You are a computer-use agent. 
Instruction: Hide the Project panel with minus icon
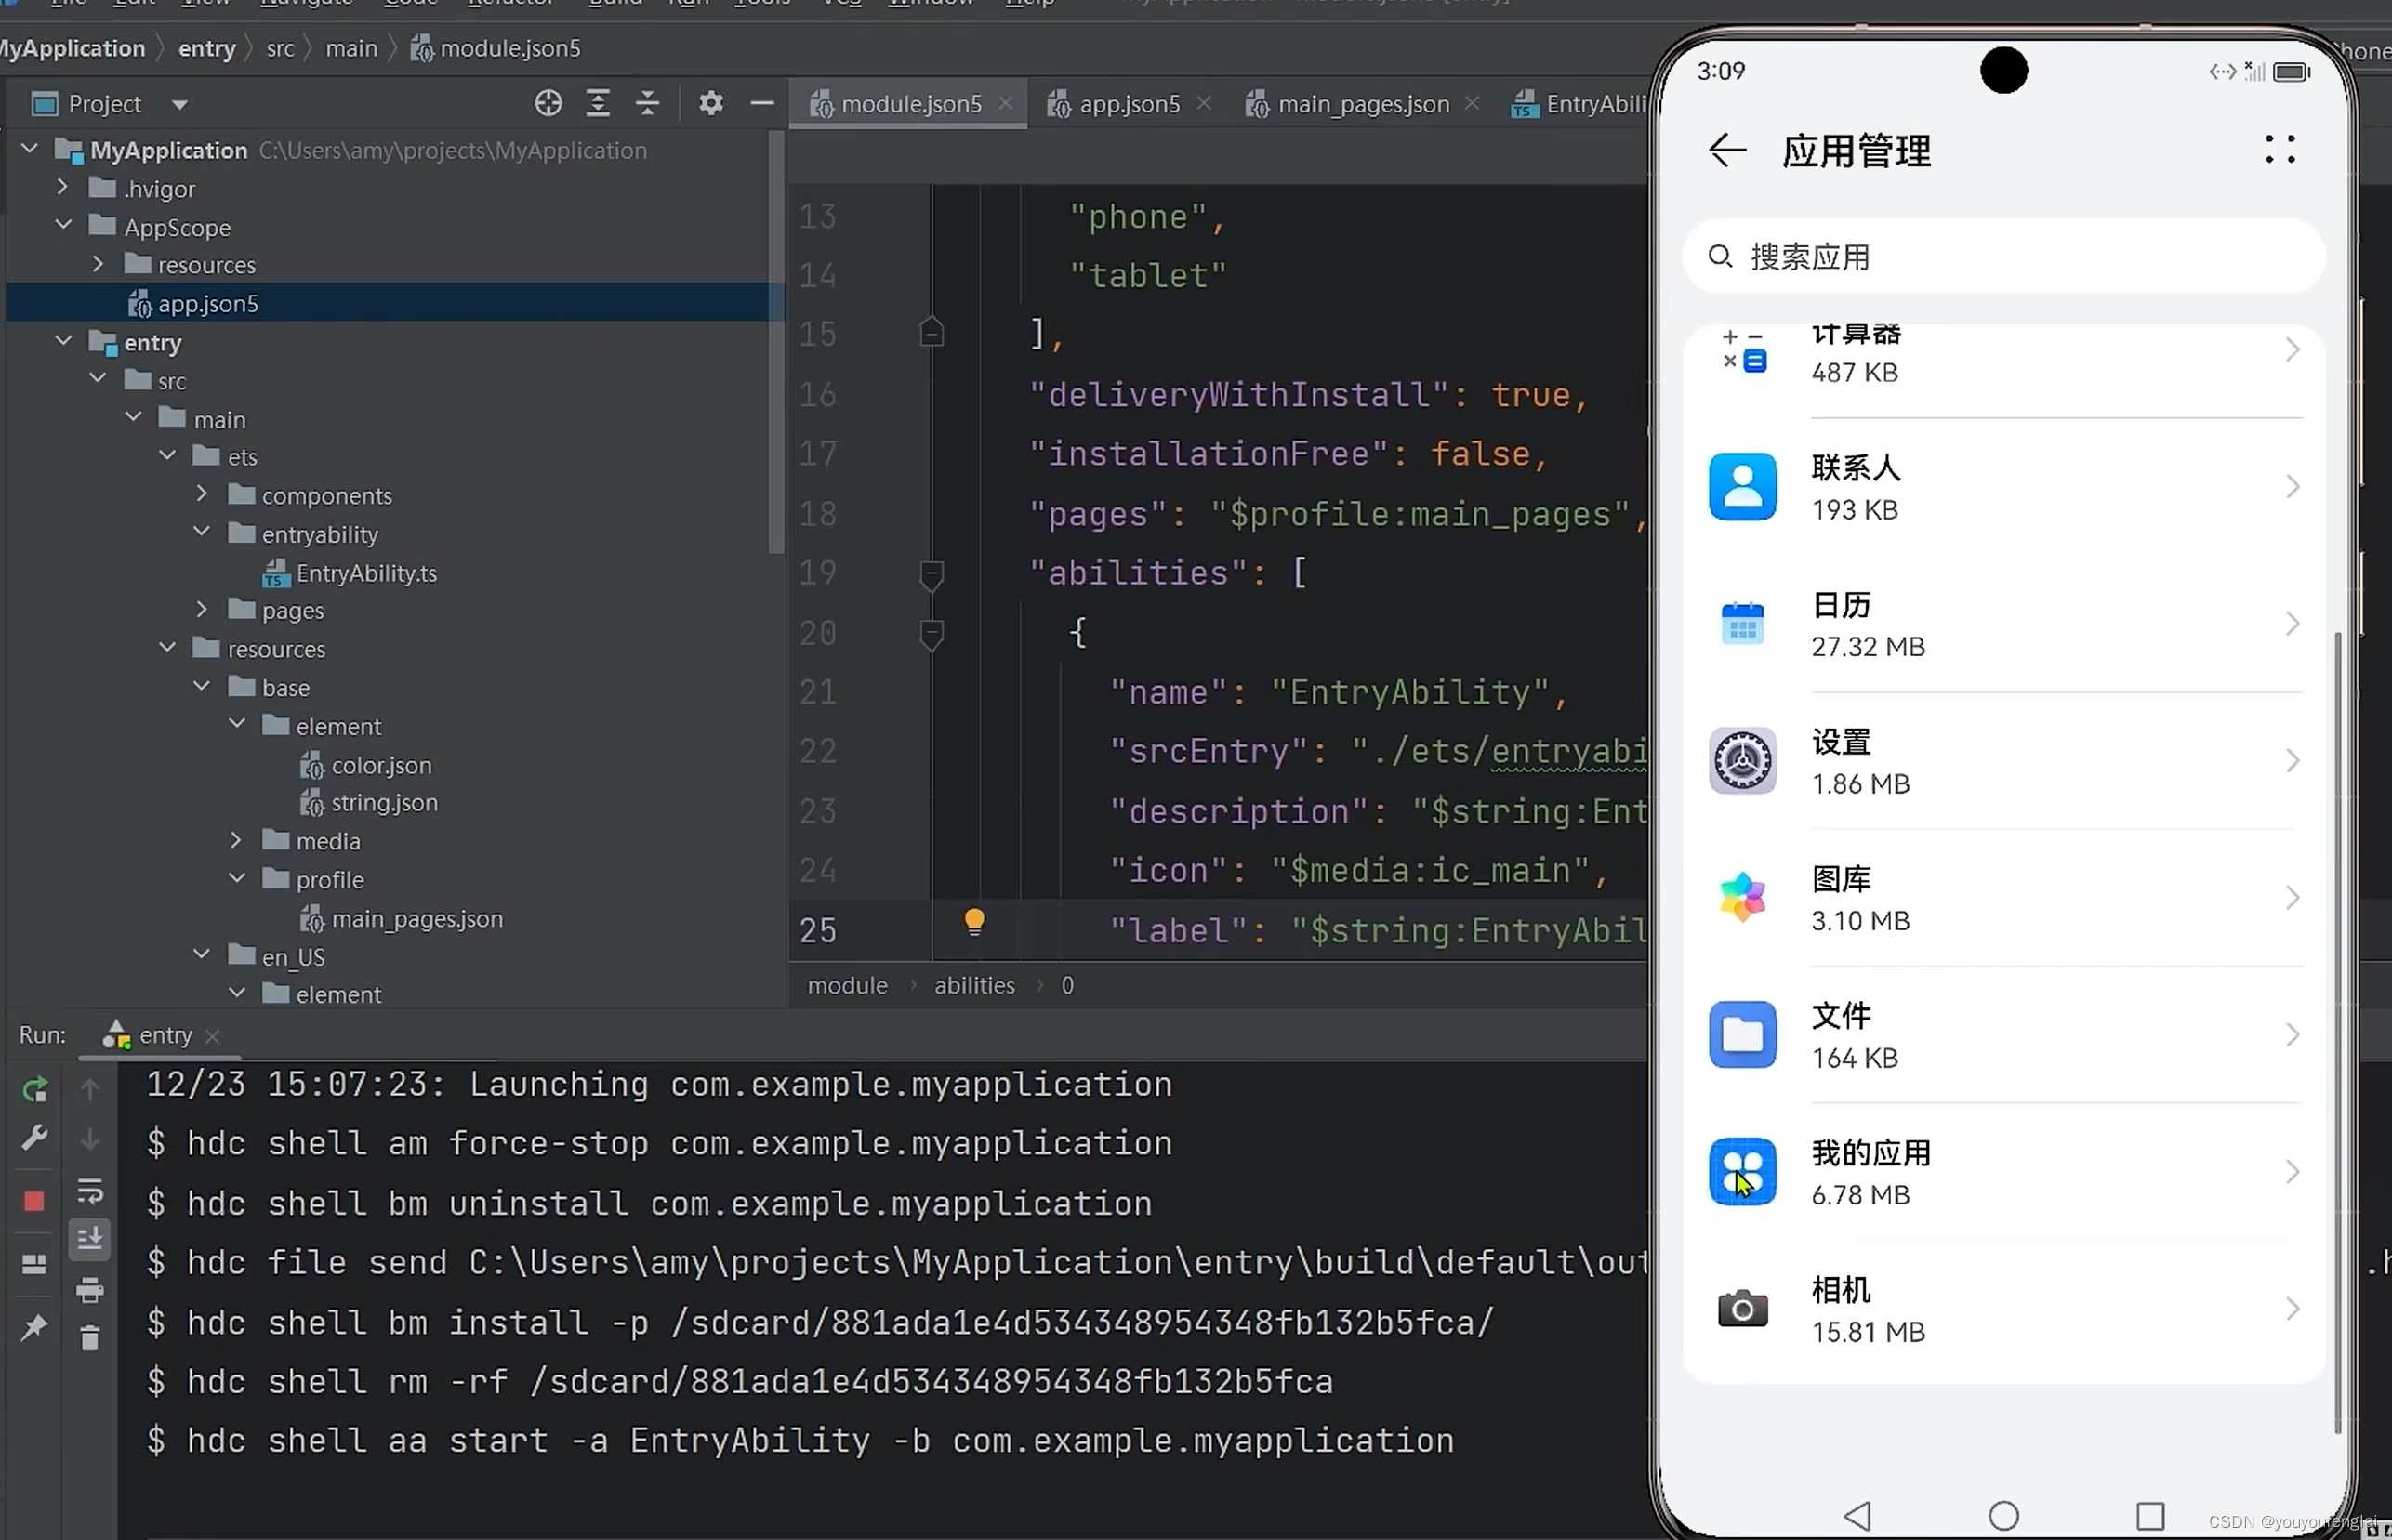(762, 103)
